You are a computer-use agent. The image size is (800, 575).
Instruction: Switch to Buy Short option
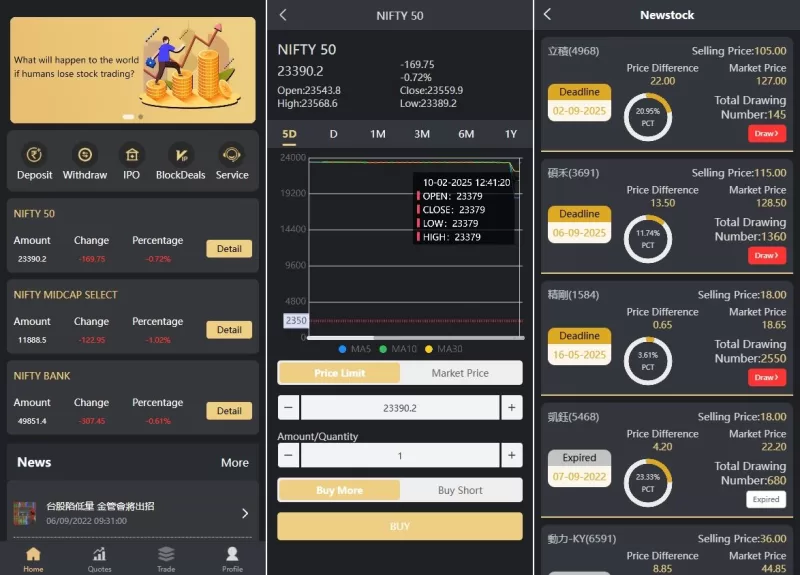[x=460, y=490]
